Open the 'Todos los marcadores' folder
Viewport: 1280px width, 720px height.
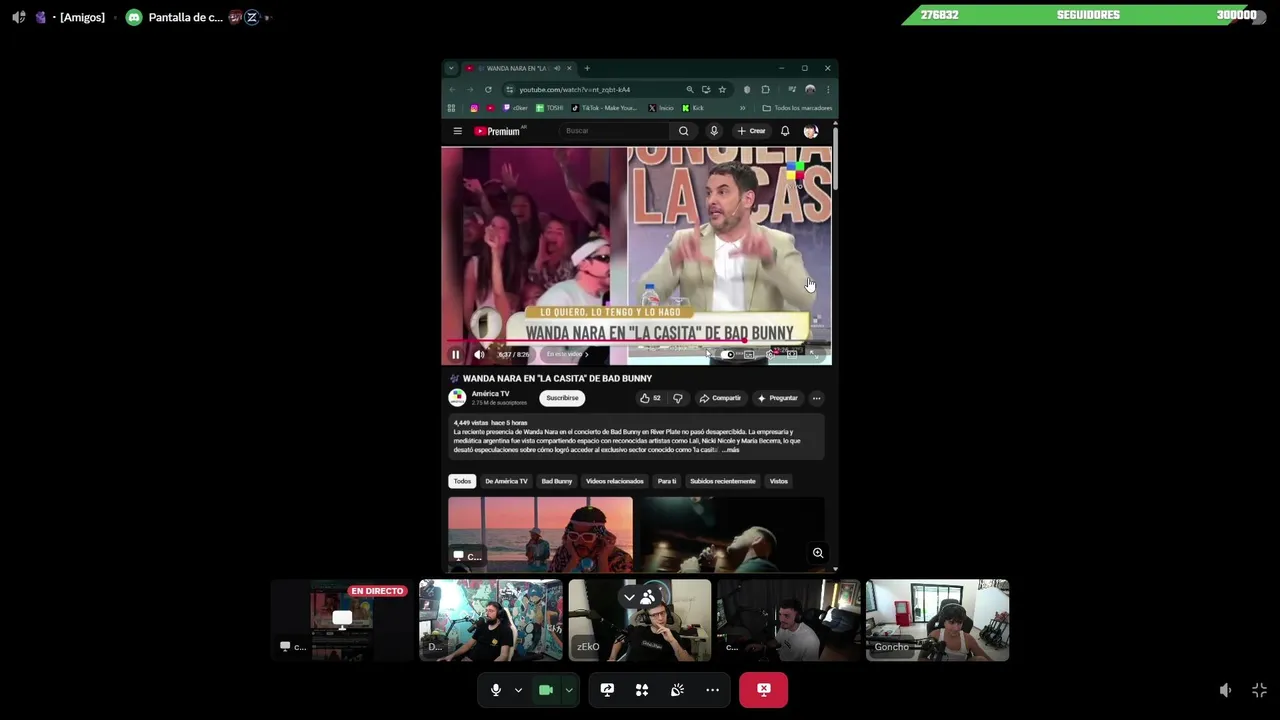(x=797, y=108)
